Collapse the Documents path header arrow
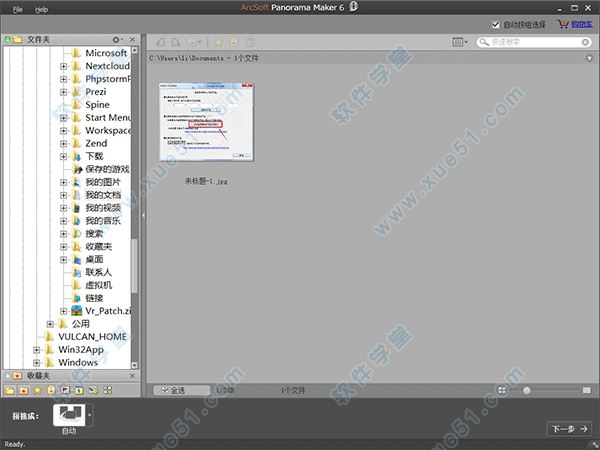Screen dimensions: 600x450 point(590,58)
